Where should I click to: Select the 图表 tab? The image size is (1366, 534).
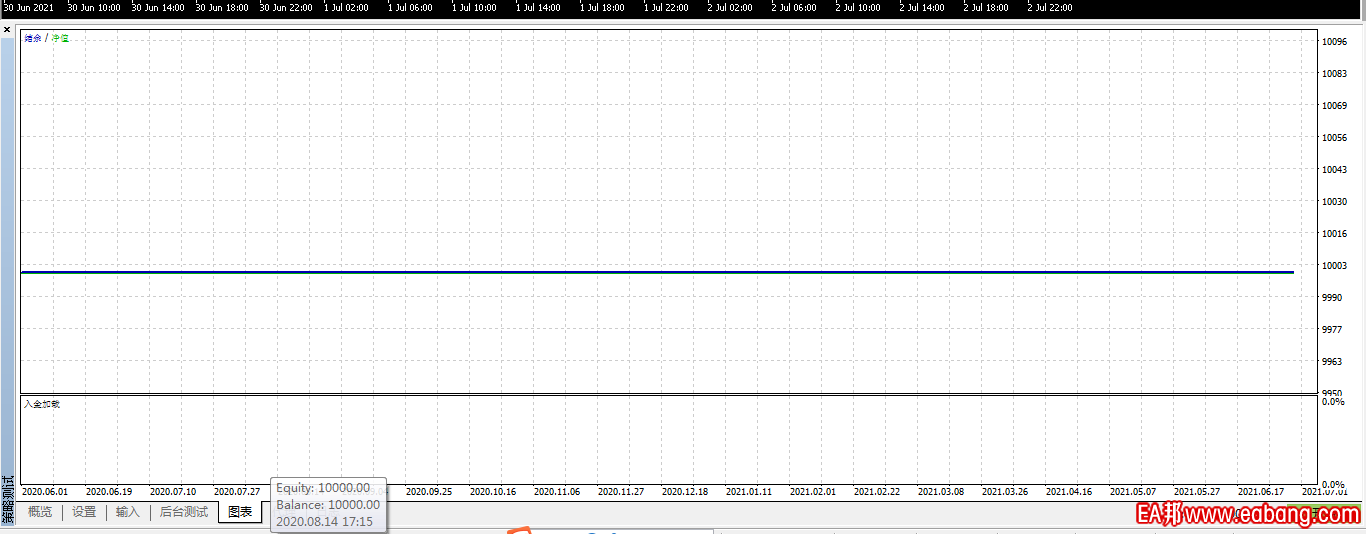point(240,512)
